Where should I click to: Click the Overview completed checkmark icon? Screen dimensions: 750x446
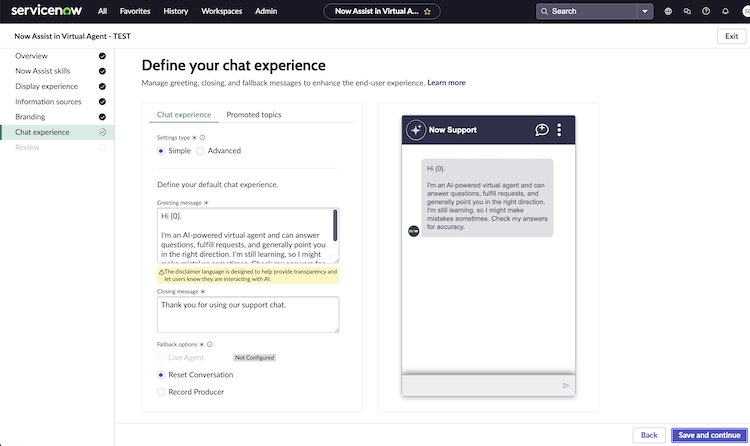[102, 56]
